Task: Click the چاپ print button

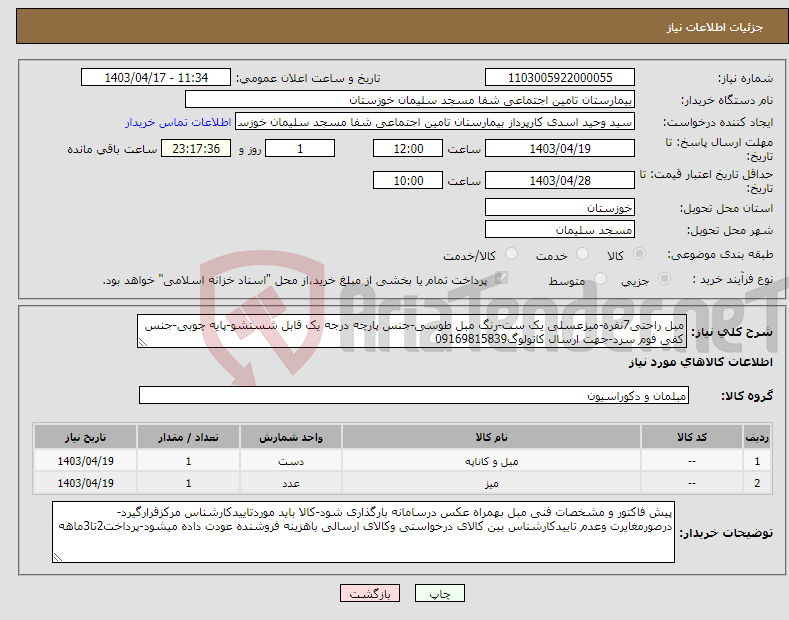Action: (440, 593)
